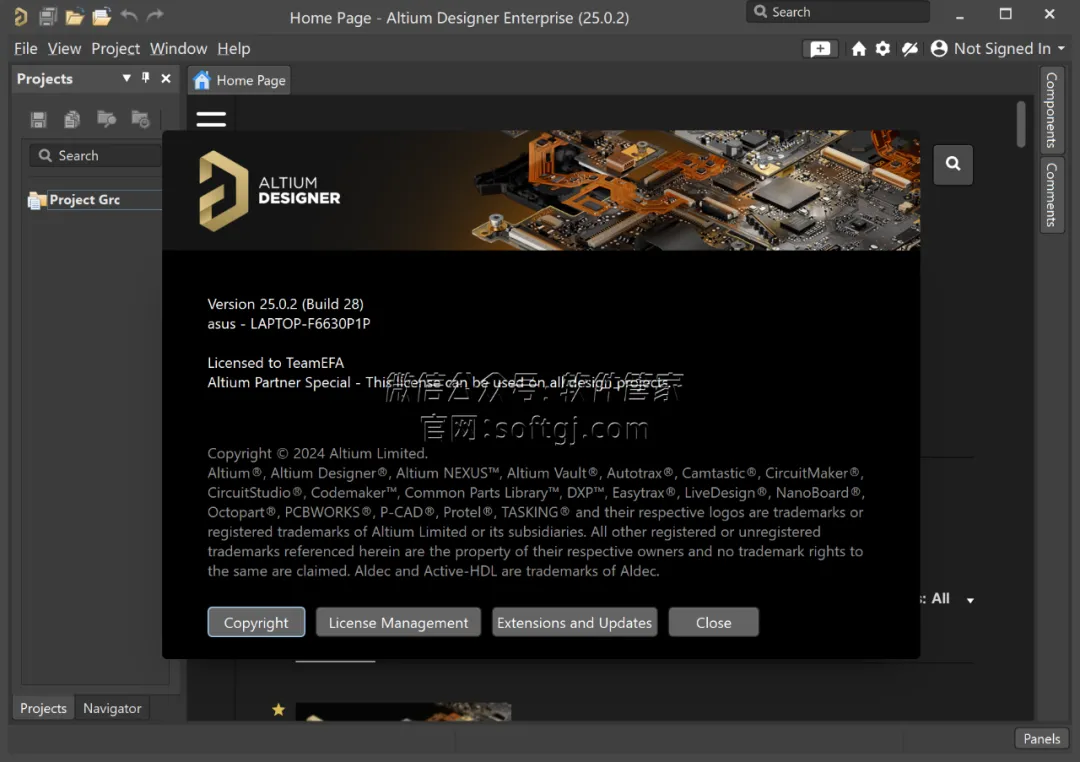Click the Licensed to TeamEFA text
Image resolution: width=1080 pixels, height=762 pixels.
click(x=276, y=363)
